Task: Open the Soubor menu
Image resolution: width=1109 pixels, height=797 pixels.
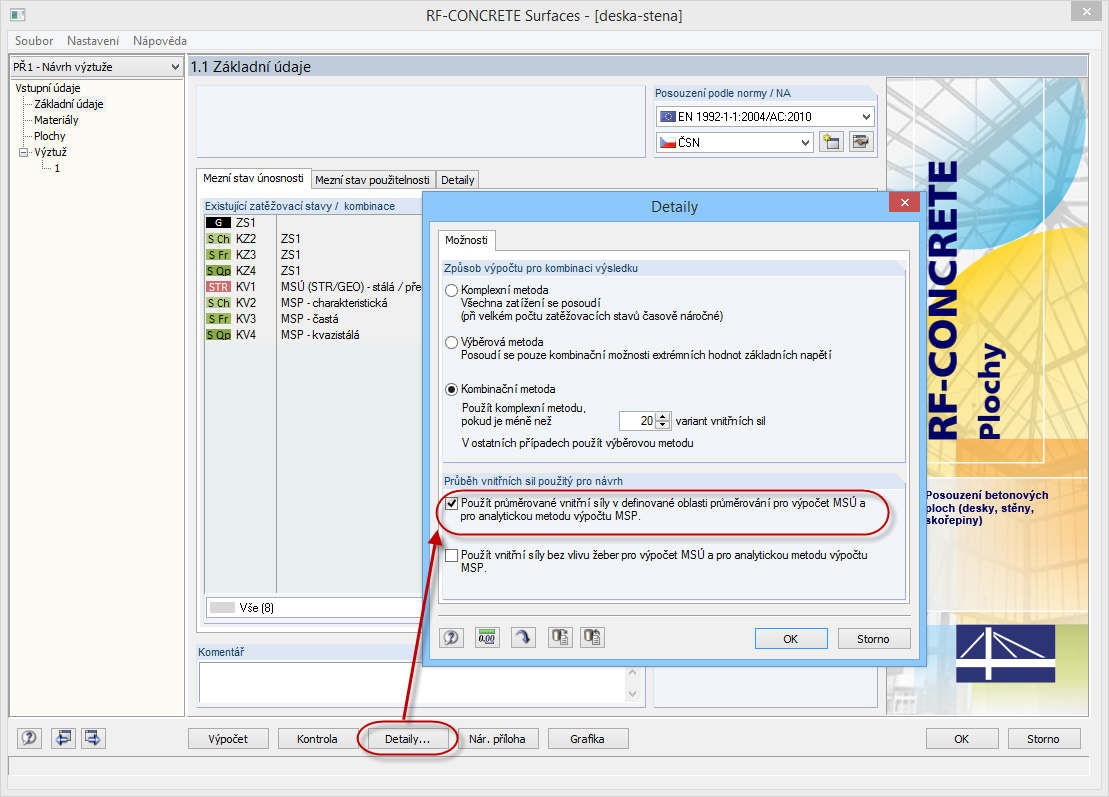Action: [34, 41]
